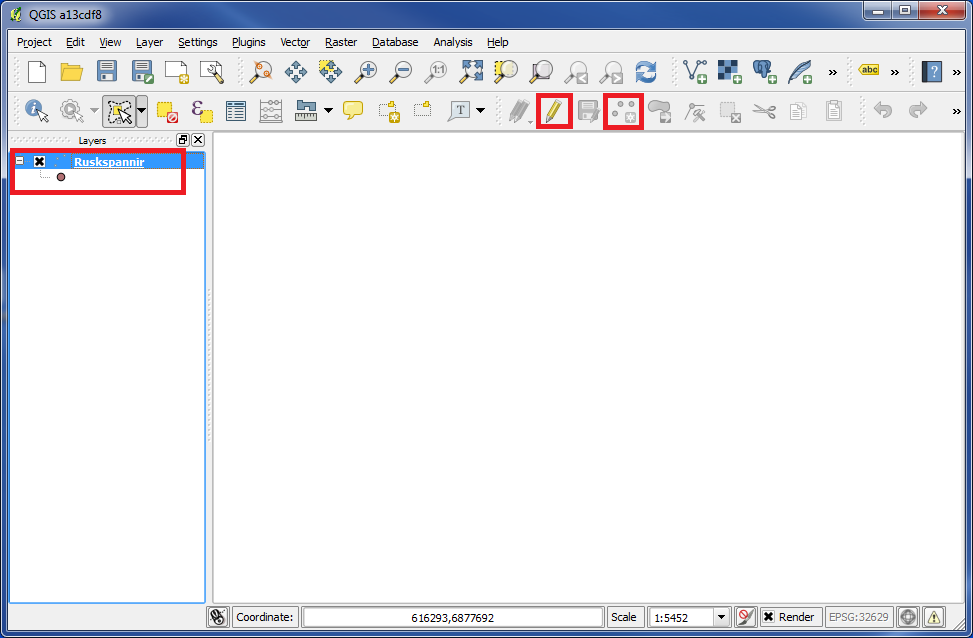Open the composer manager
Screen dimensions: 973x638
[x=212, y=72]
